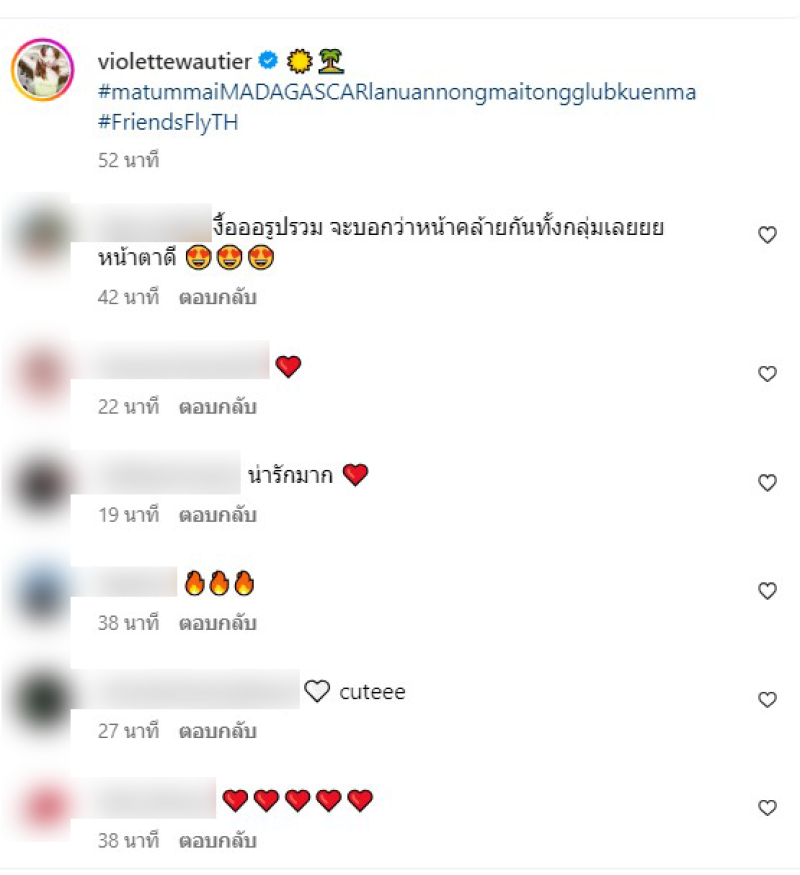Viewport: 800px width, 875px height.
Task: Reply to the 22 นาที comment
Action: tap(218, 407)
